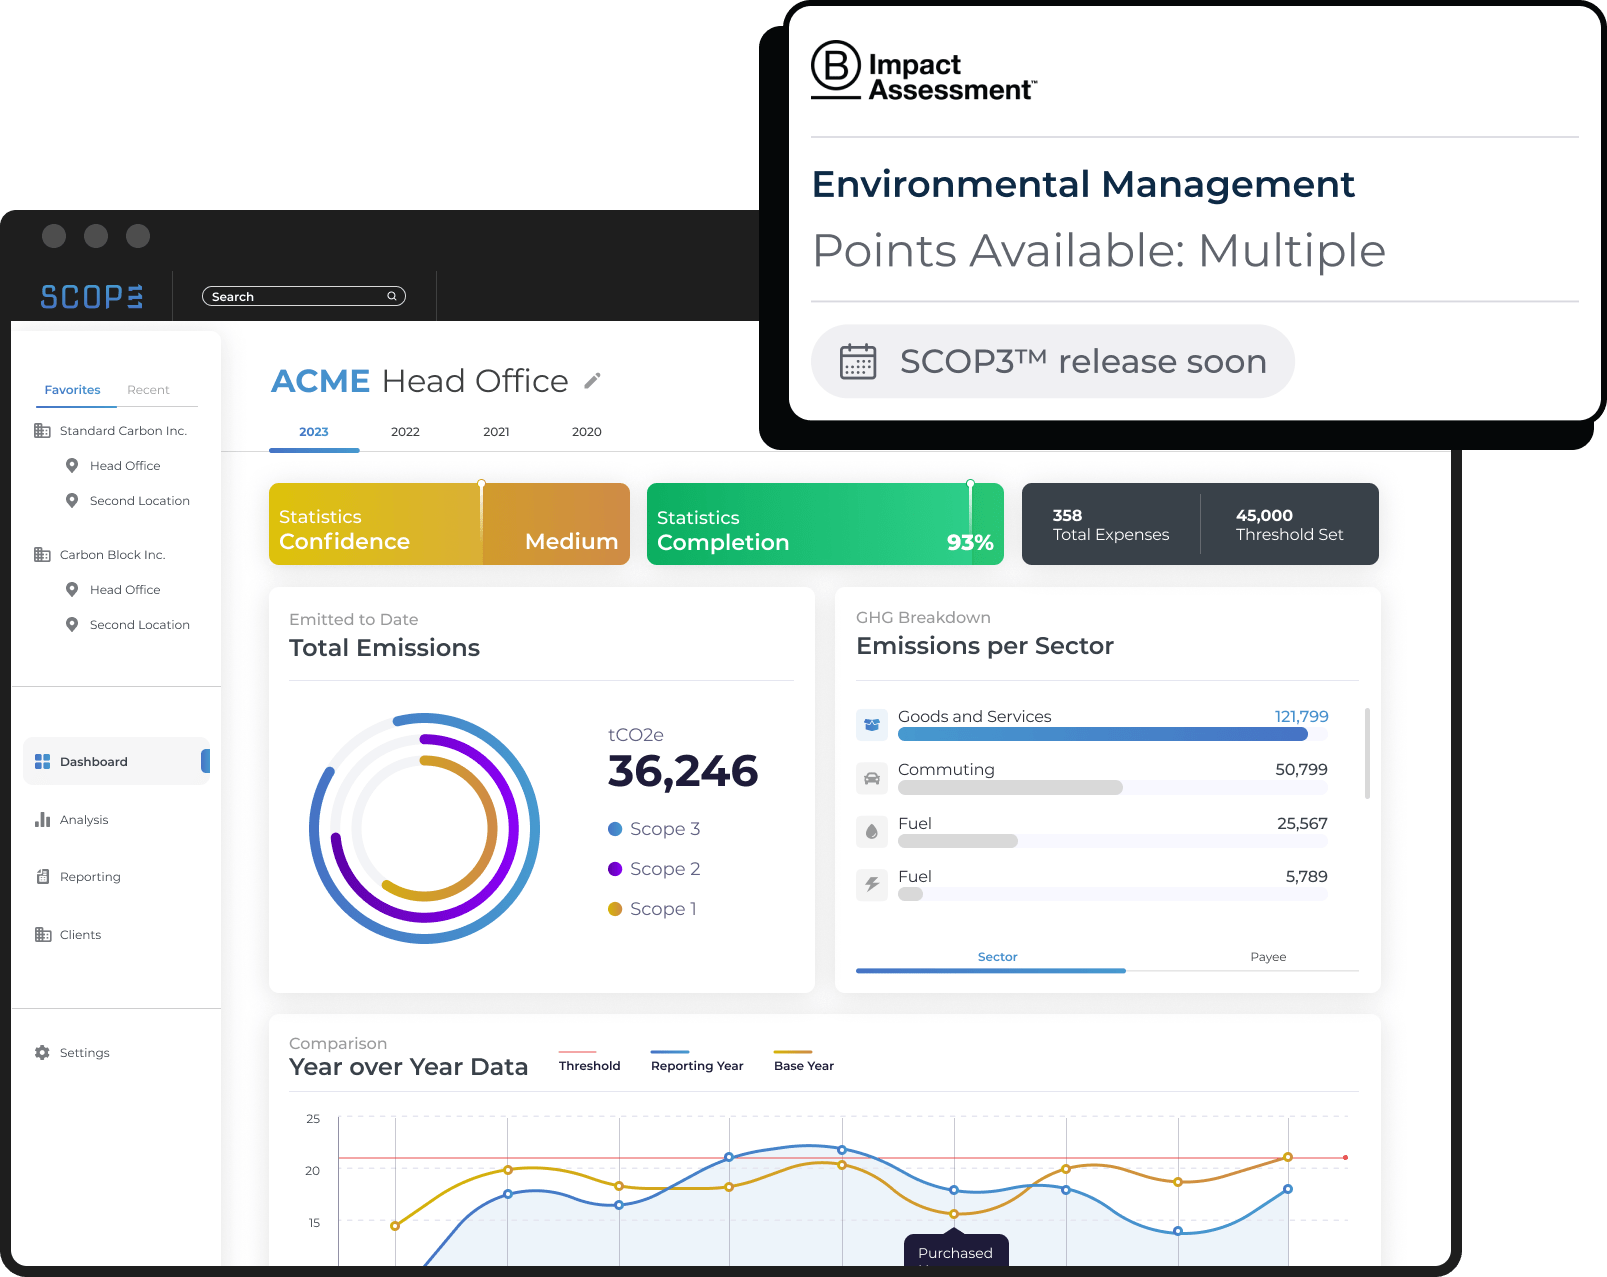Click the Statistics Completion card
Viewport: 1607px width, 1277px height.
point(825,524)
